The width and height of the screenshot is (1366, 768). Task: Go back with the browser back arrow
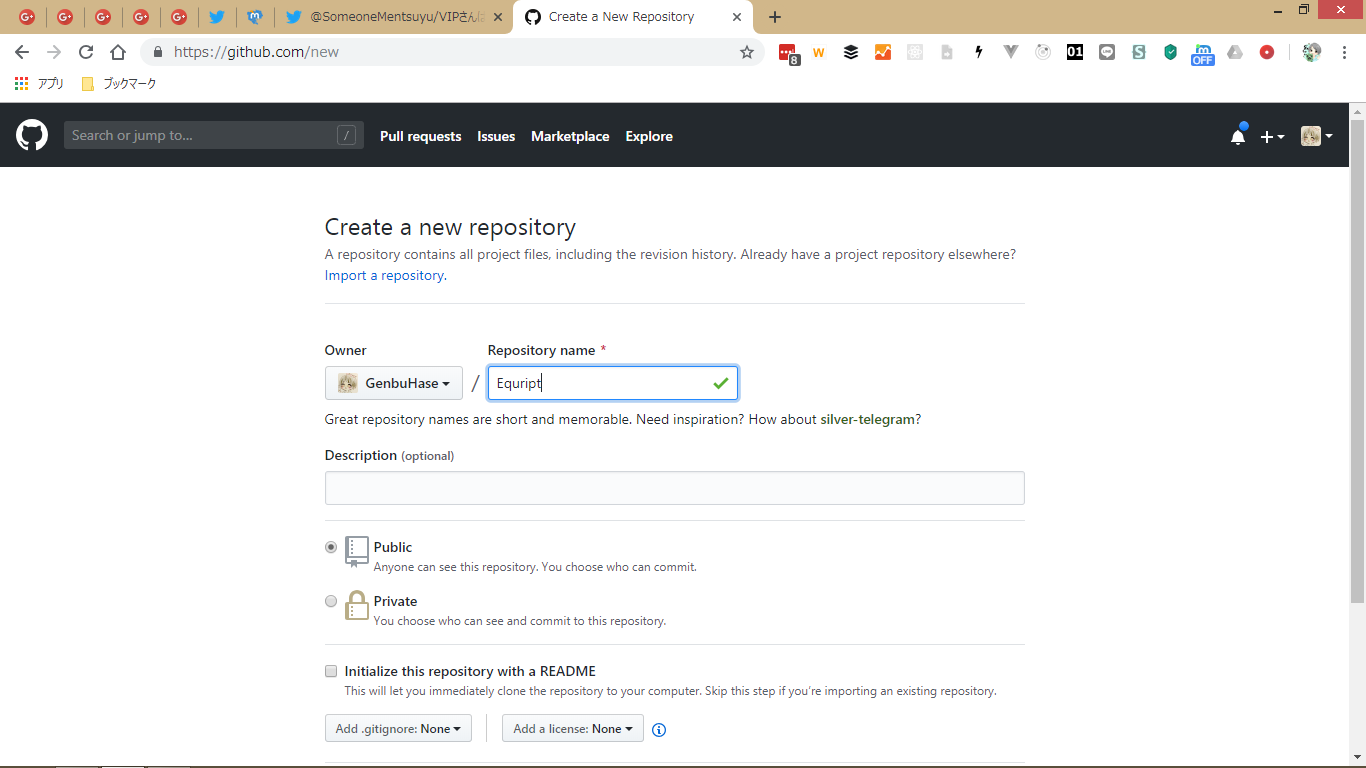(x=22, y=52)
